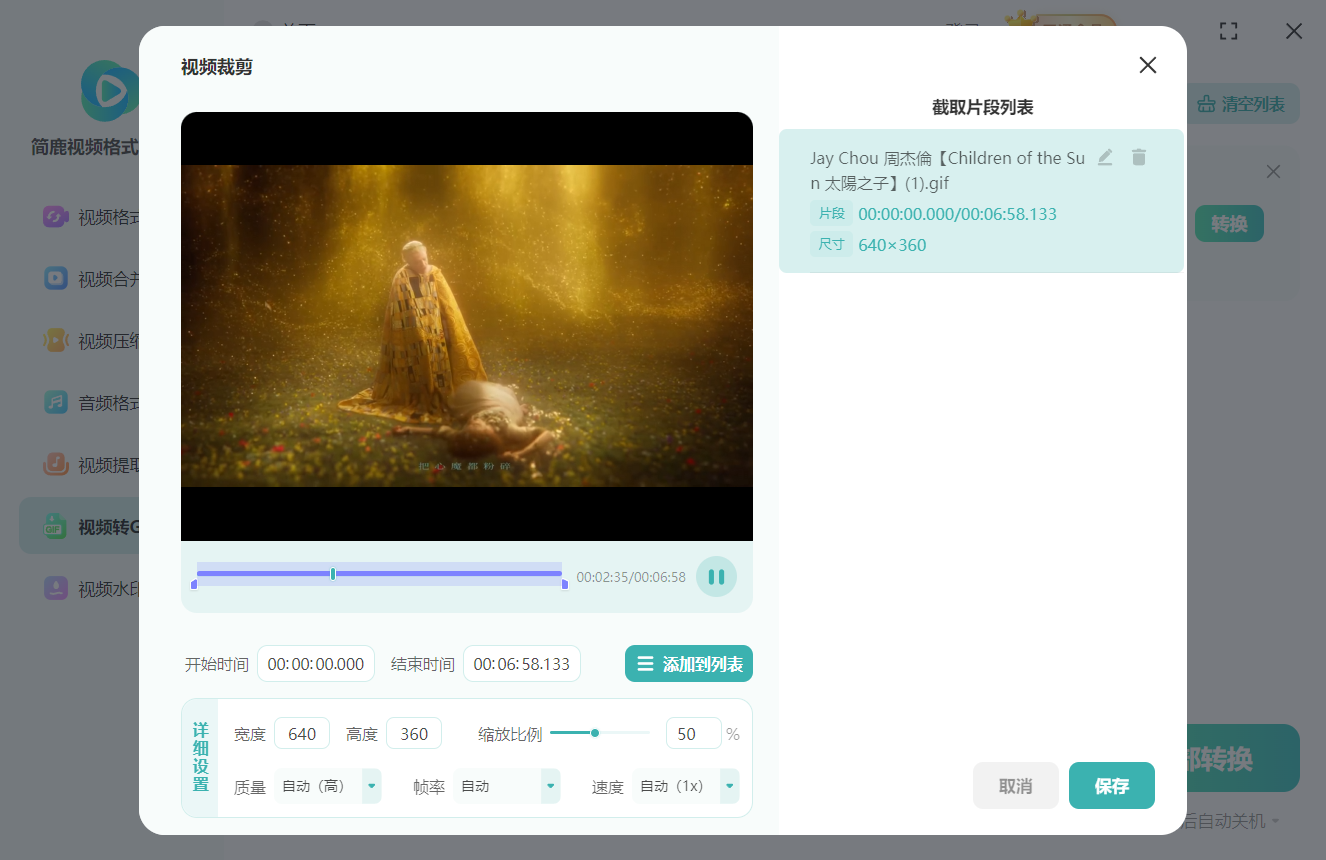Click the 宽度 width input field
The width and height of the screenshot is (1326, 860).
302,734
